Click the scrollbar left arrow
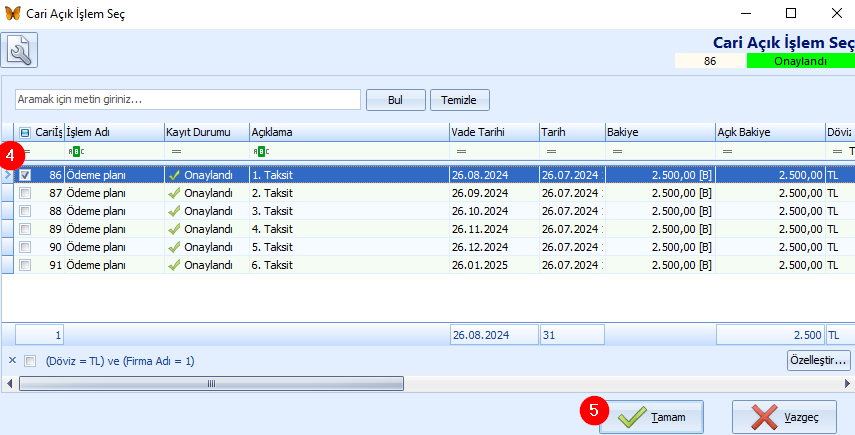This screenshot has height=435, width=855. (8, 383)
